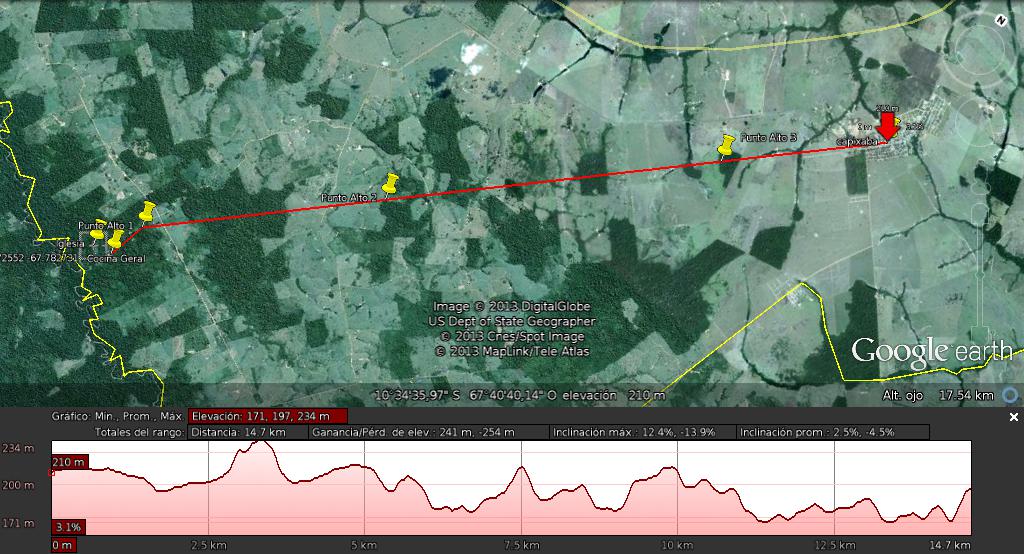Image resolution: width=1024 pixels, height=554 pixels.
Task: Click the 3.1% slope tag on graph
Action: coord(68,527)
